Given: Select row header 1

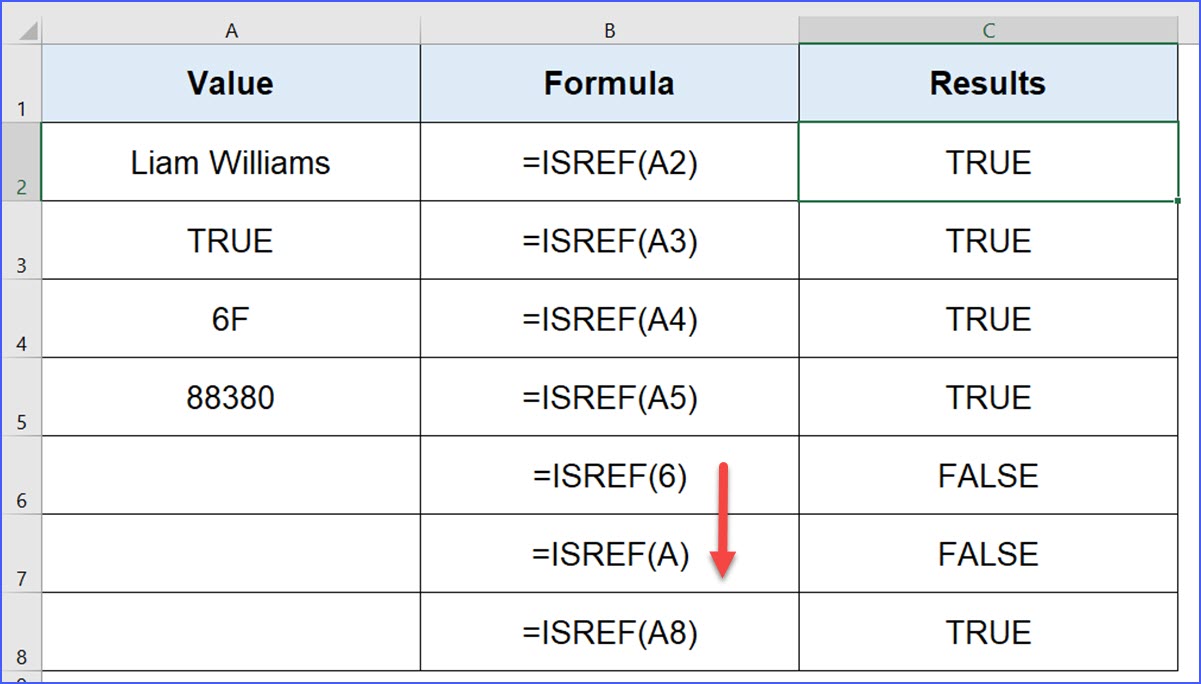Looking at the screenshot, I should click(x=20, y=83).
